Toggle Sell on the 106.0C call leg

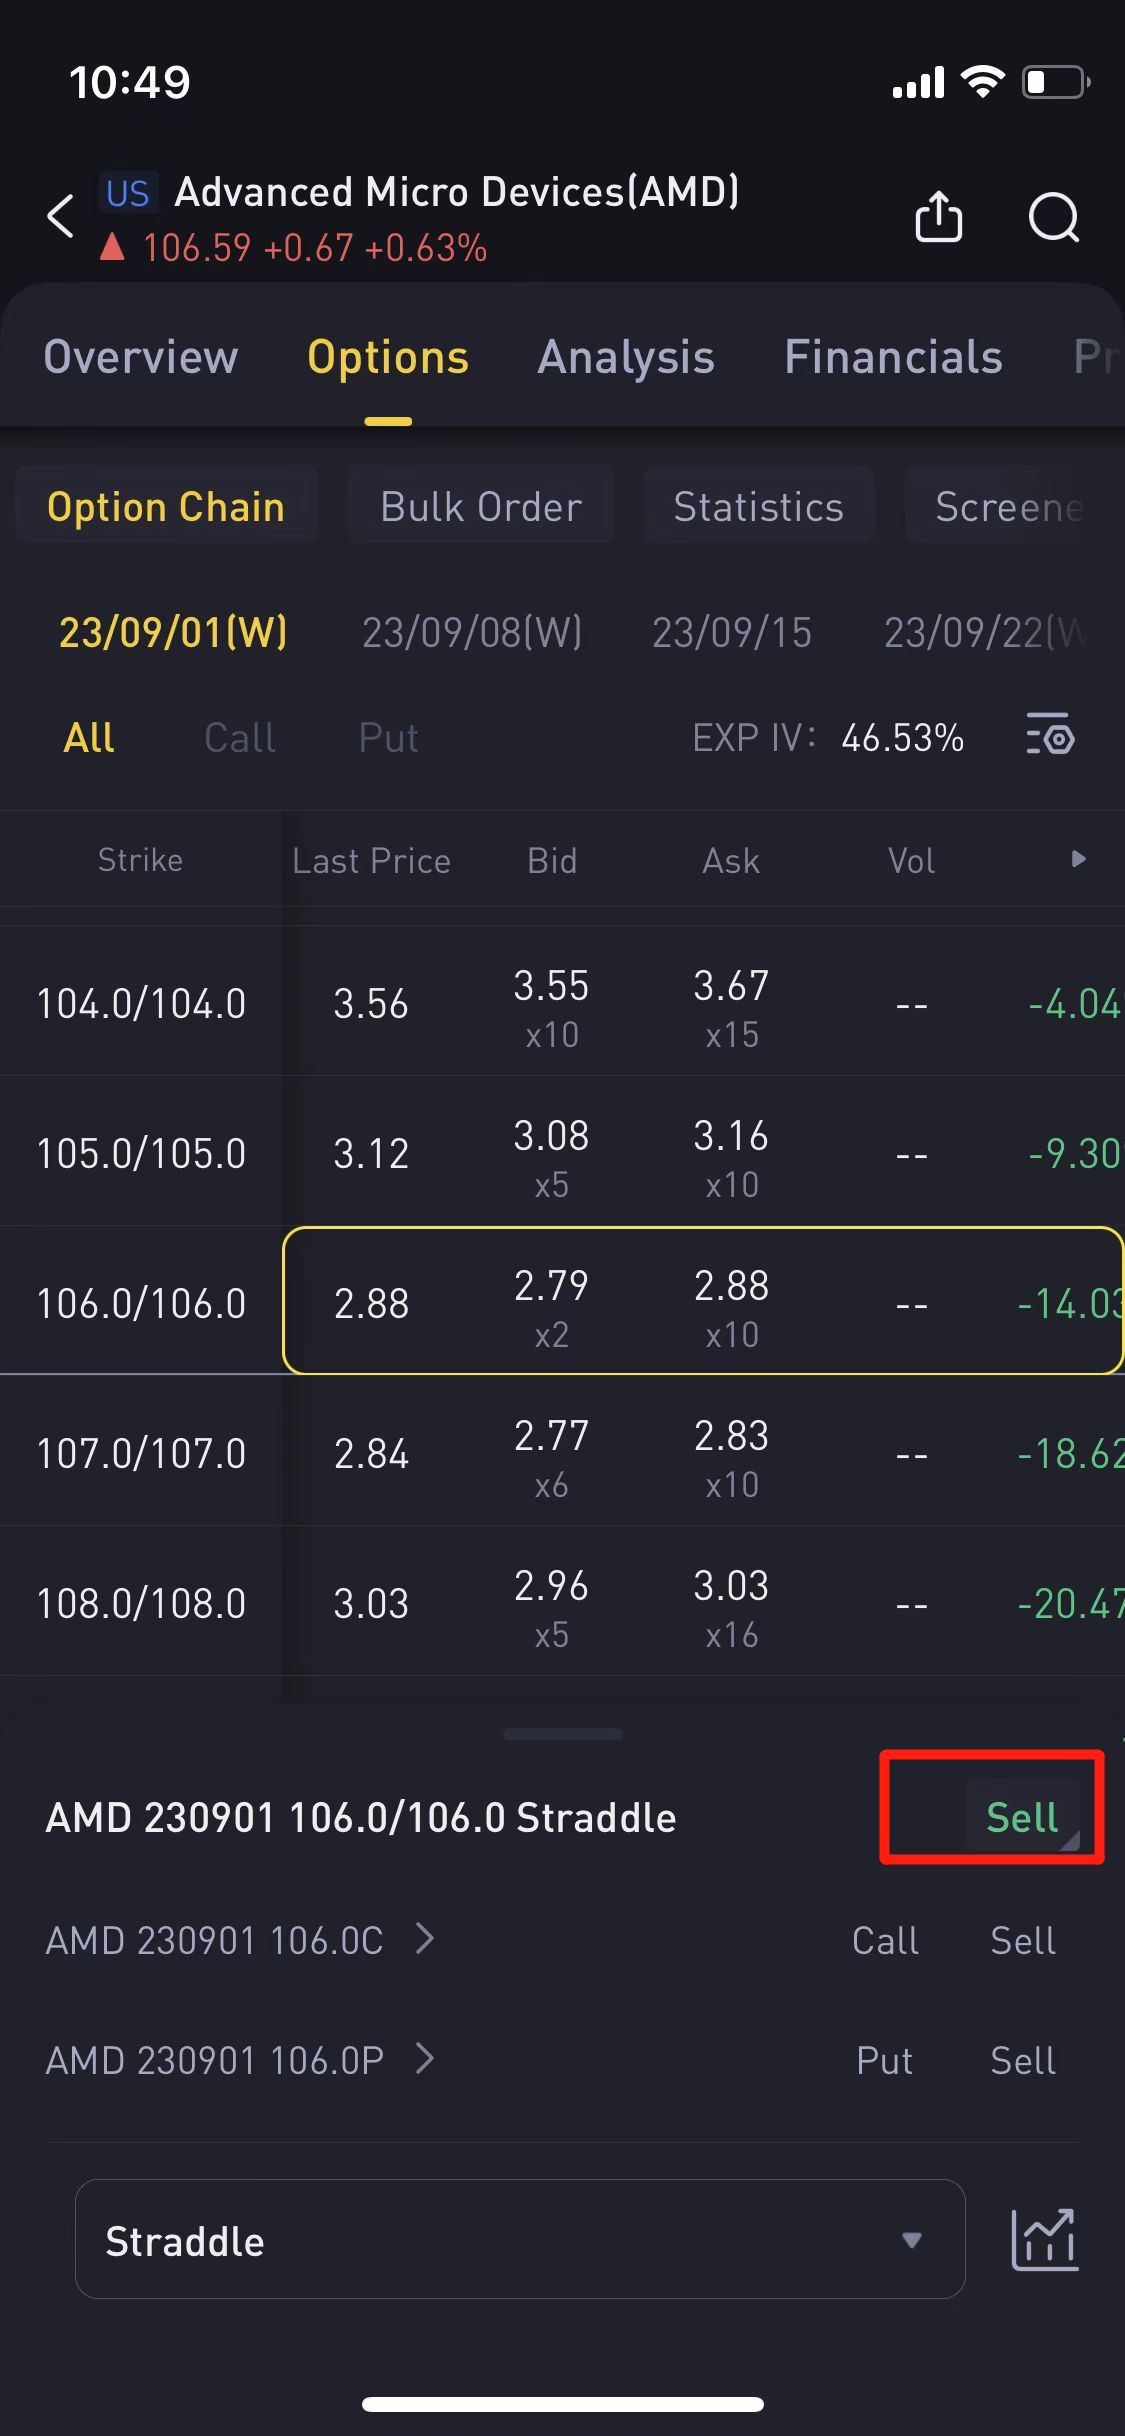tap(1022, 1940)
